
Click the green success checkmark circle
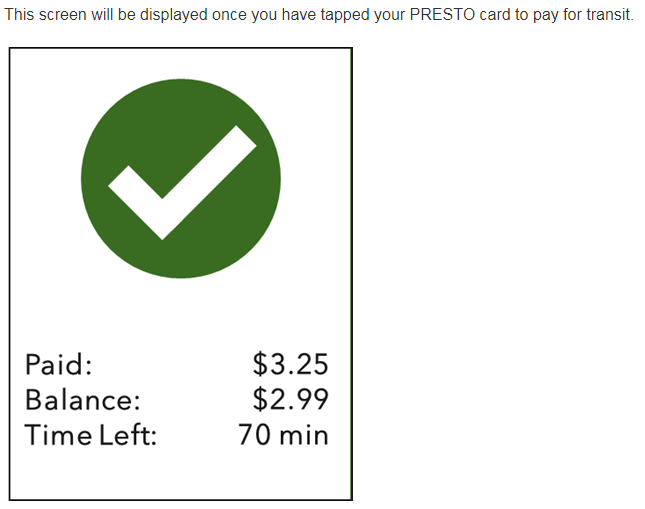(181, 178)
